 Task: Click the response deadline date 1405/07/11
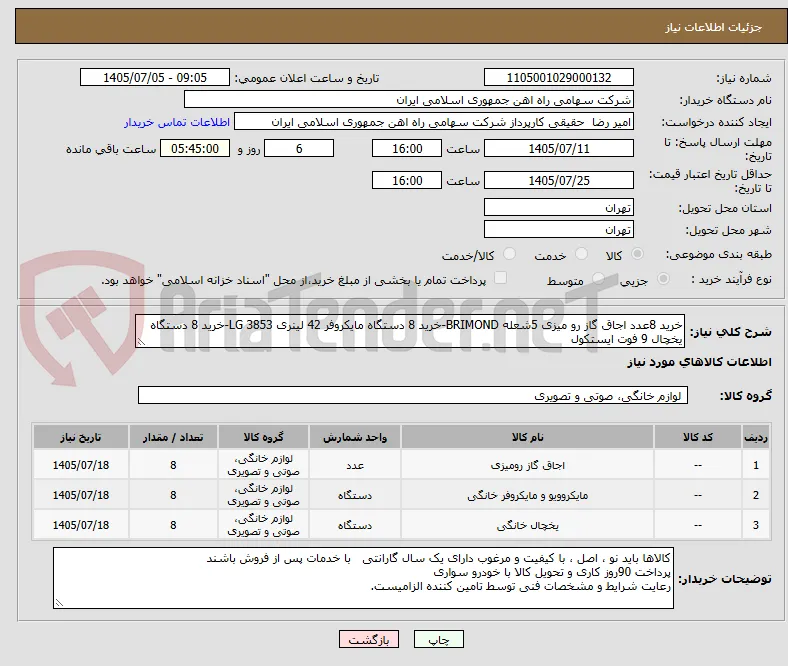559,149
